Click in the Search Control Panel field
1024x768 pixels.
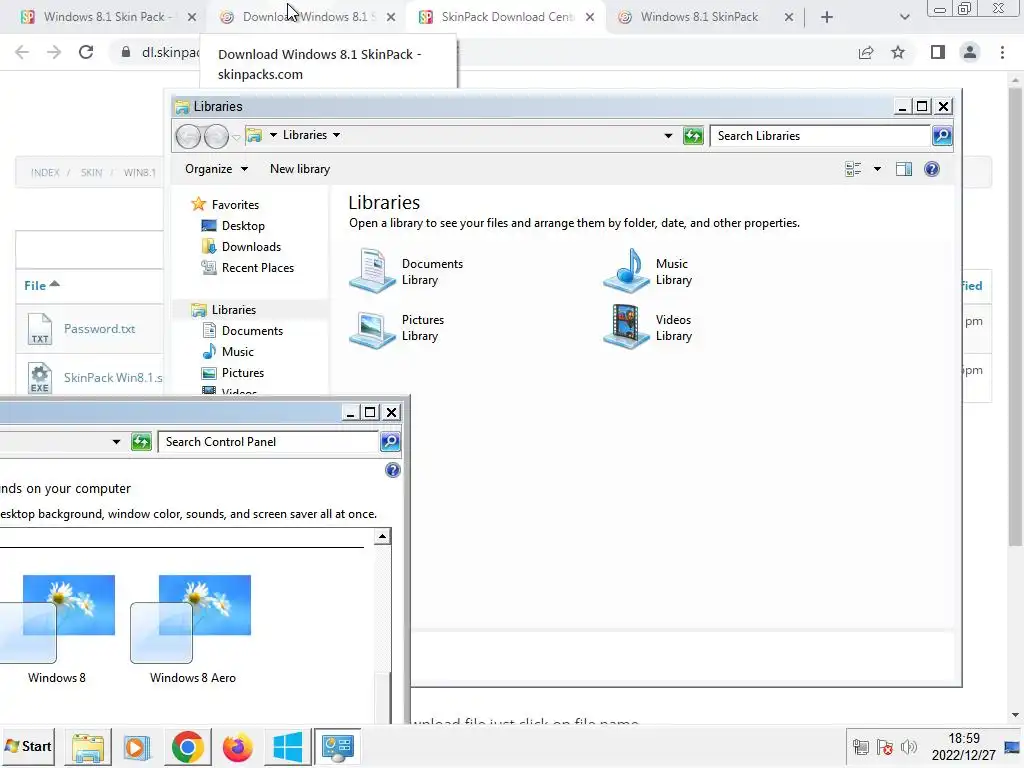(x=268, y=442)
